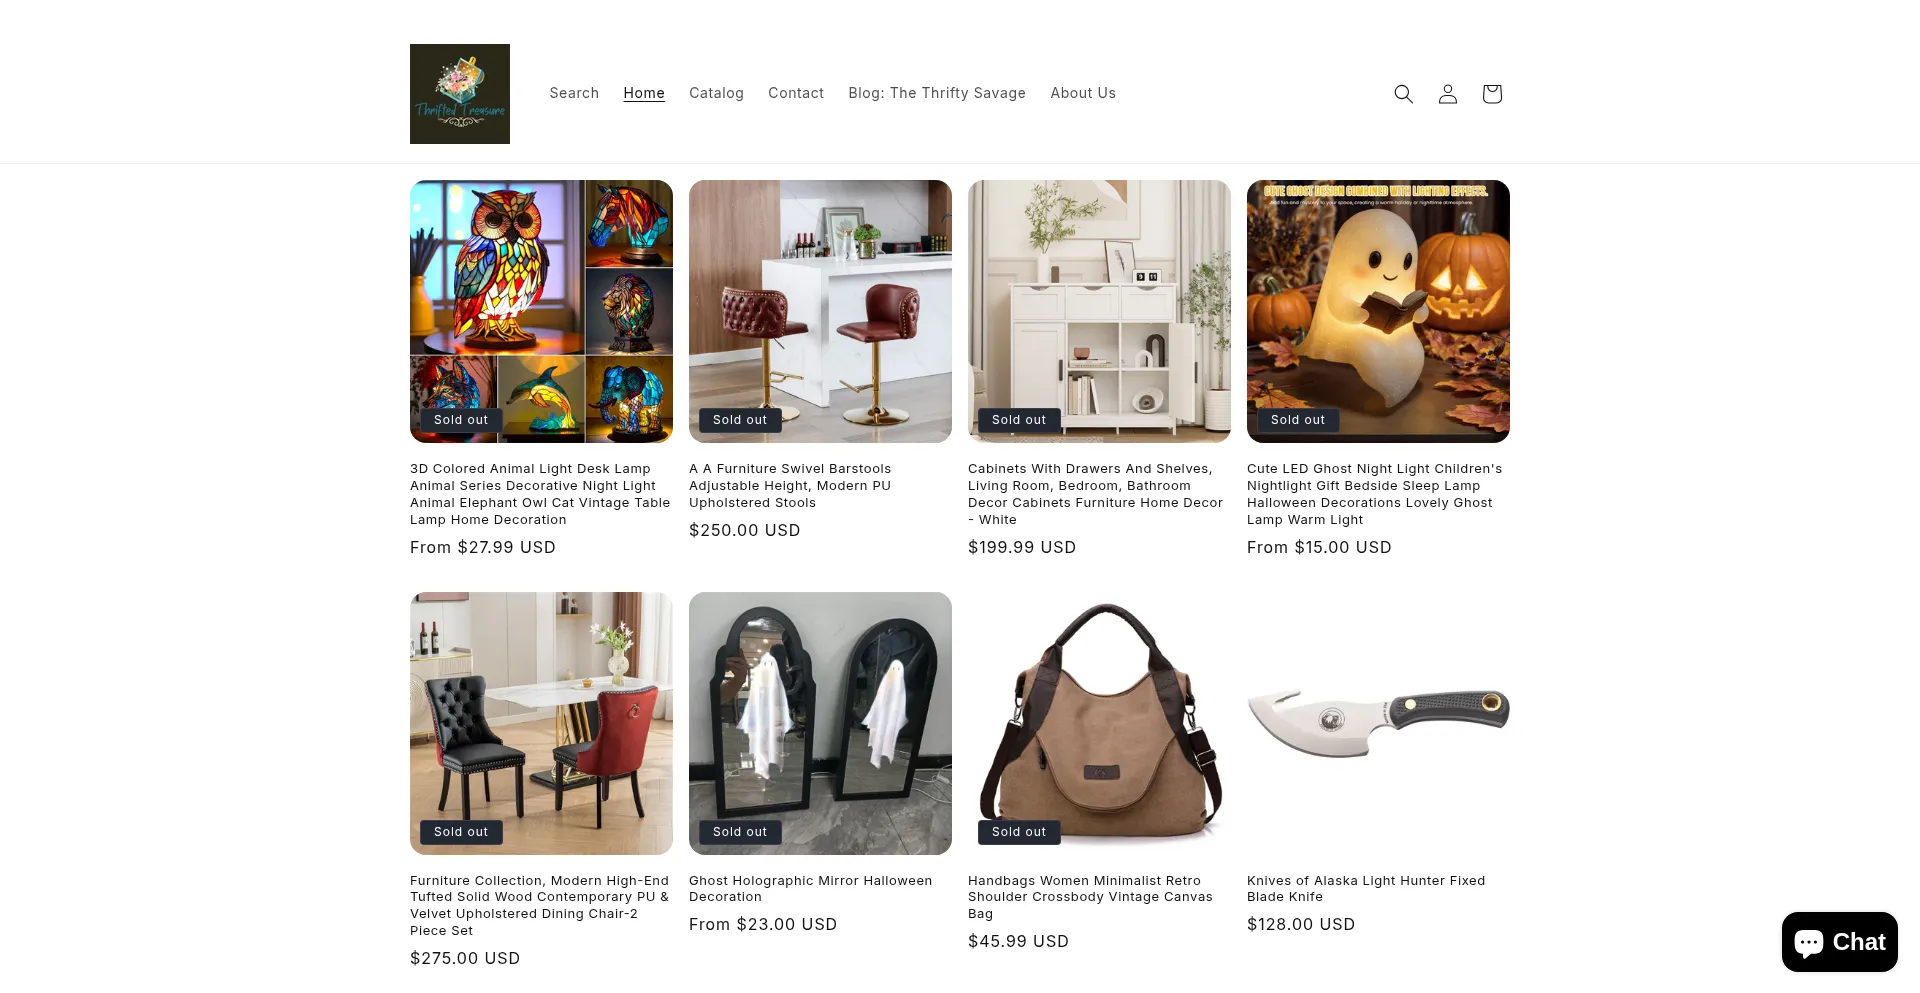Screen dimensions: 1920x993
Task: Open the stained glass owl lamp image
Action: (x=541, y=311)
